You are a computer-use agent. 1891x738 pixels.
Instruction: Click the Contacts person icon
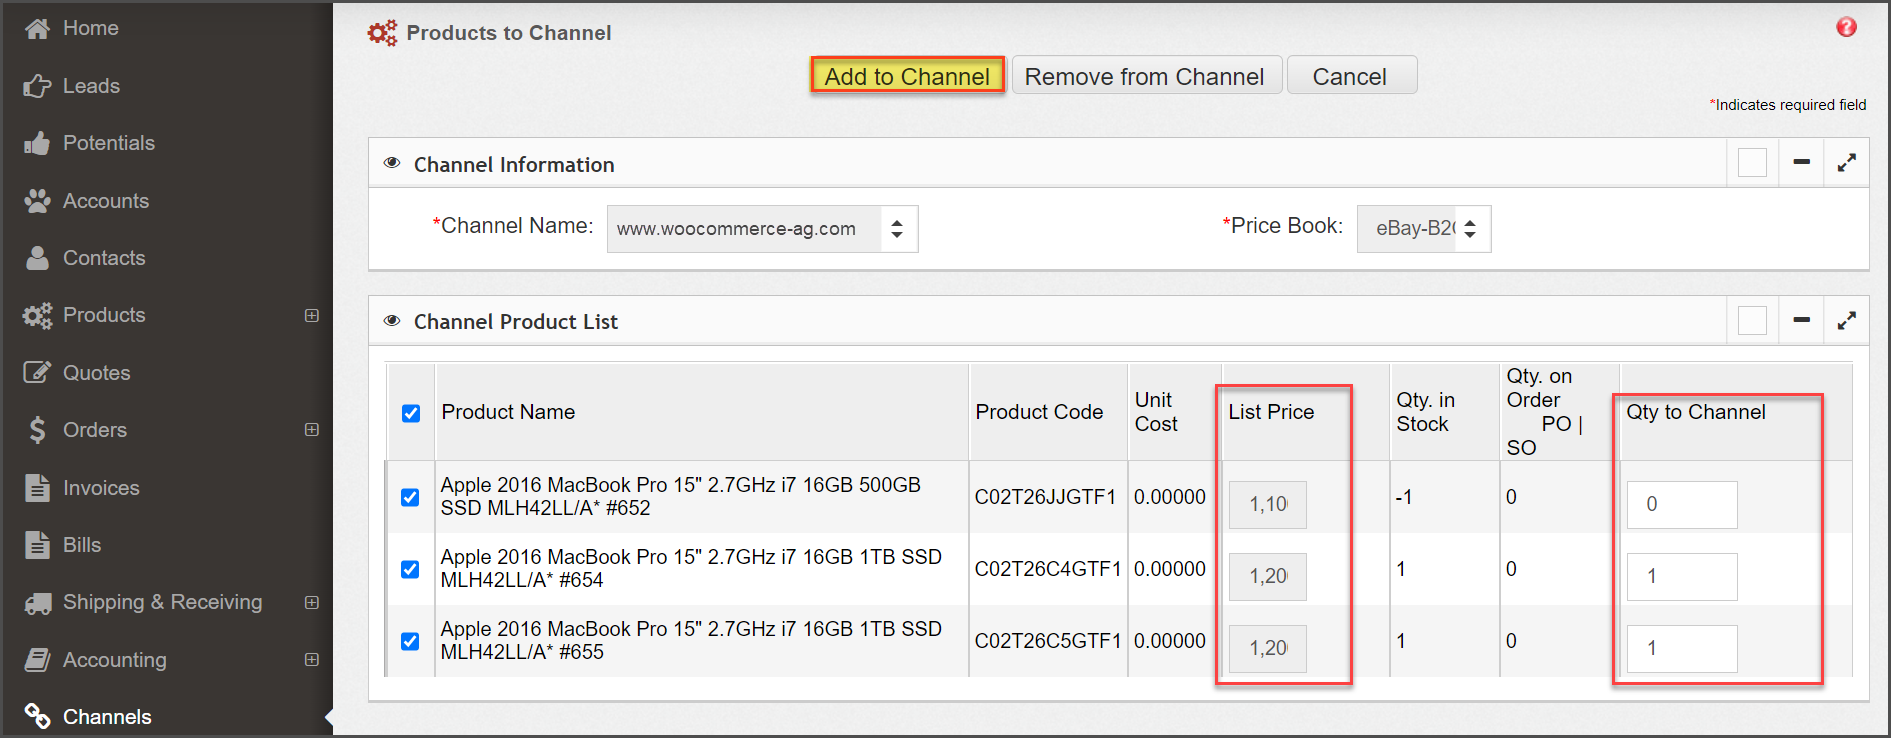click(37, 258)
